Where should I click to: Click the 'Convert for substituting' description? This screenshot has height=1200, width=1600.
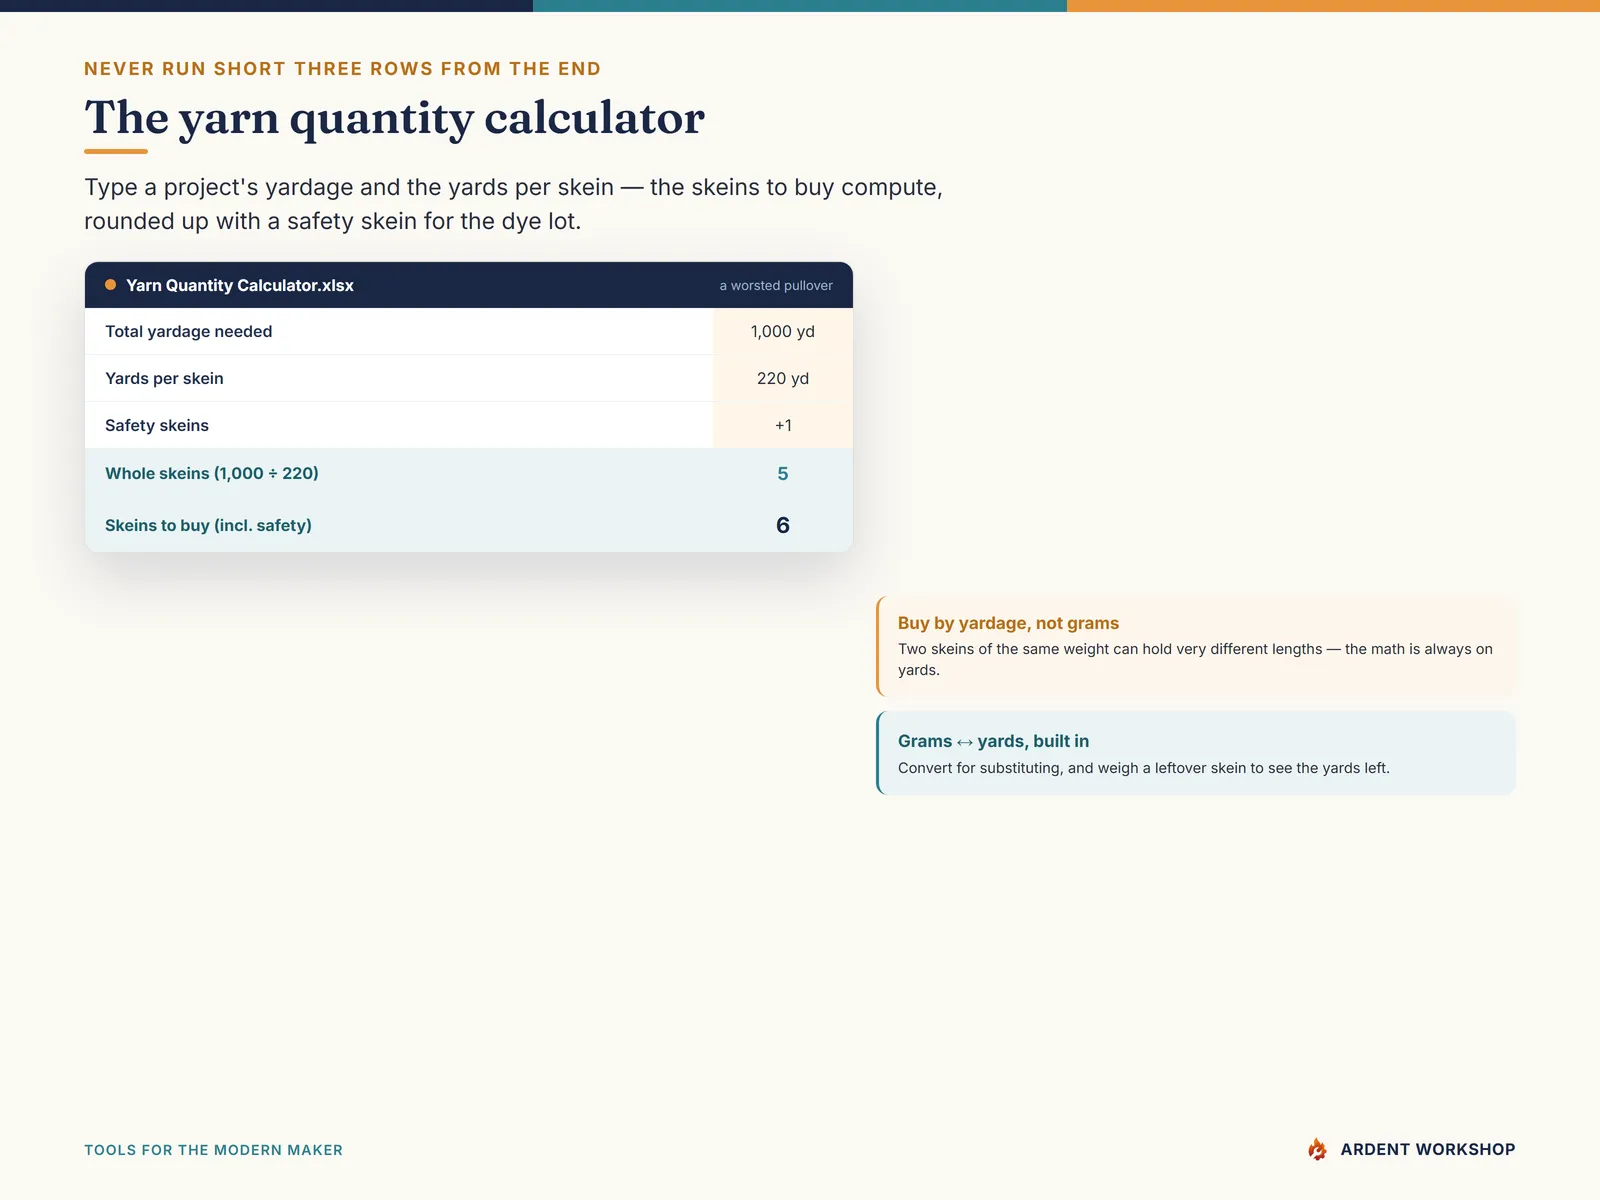tap(1143, 768)
